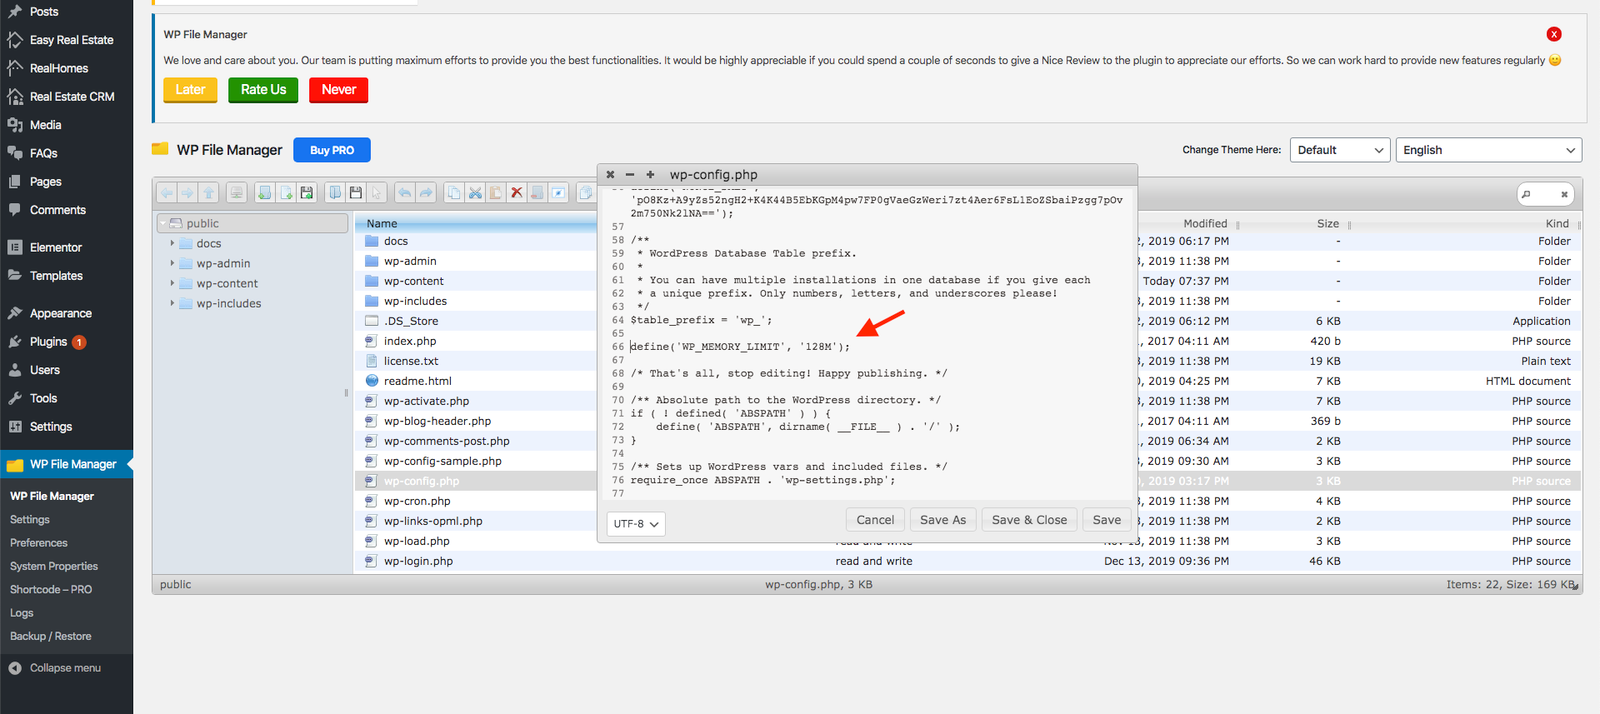Image resolution: width=1600 pixels, height=714 pixels.
Task: Expand the wp-content tree node
Action: tap(172, 283)
